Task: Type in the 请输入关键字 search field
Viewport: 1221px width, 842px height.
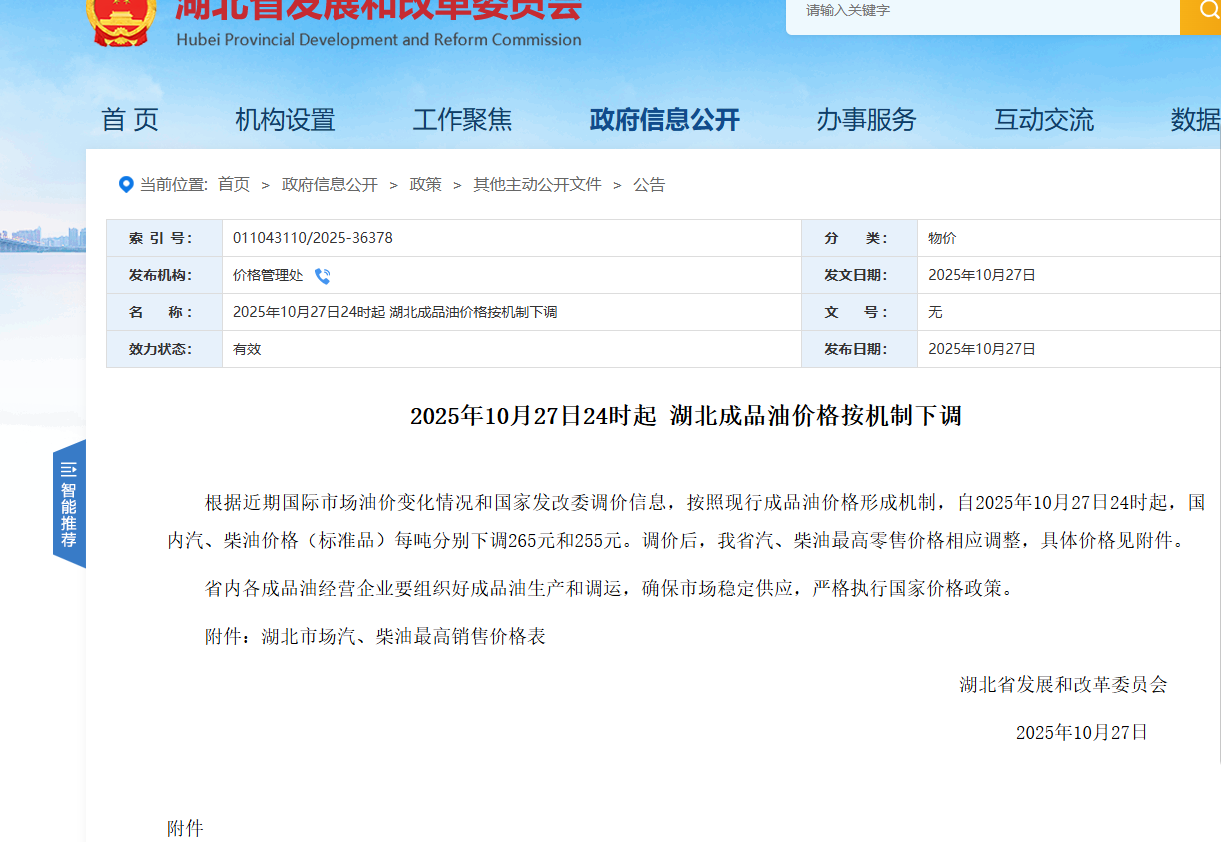Action: coord(980,12)
